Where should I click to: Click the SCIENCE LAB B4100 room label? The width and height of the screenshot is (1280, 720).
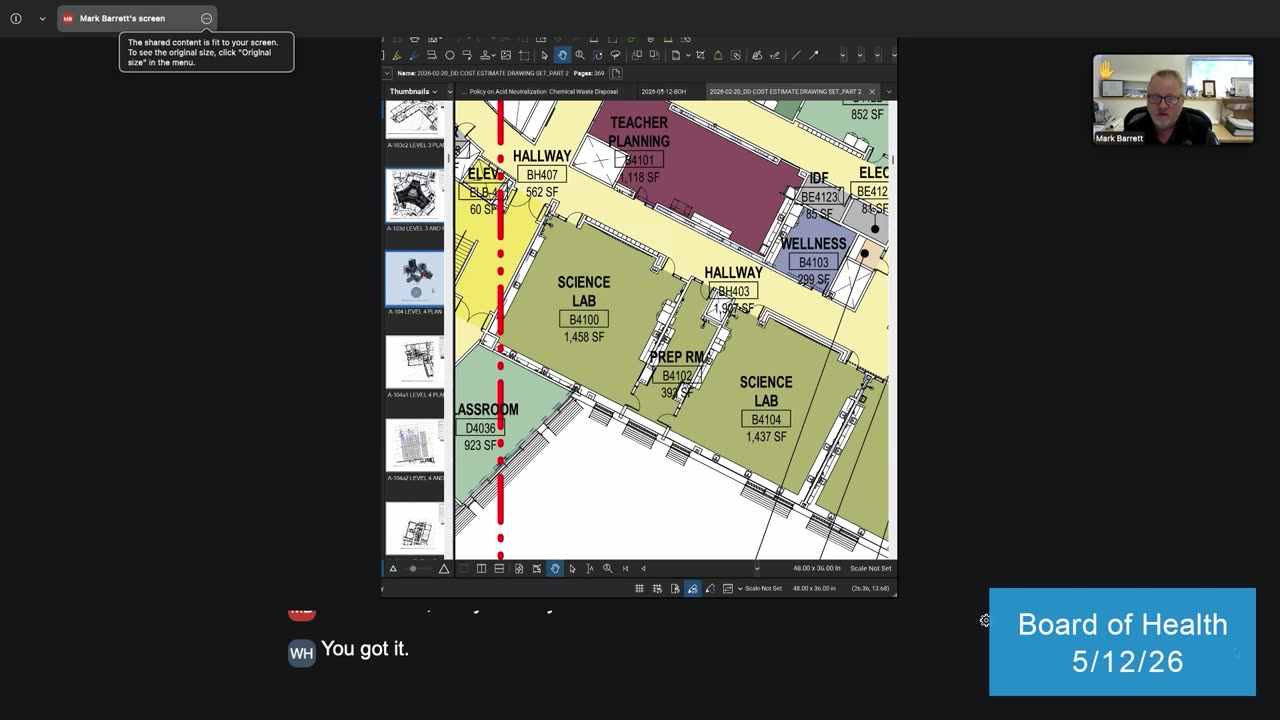point(584,310)
